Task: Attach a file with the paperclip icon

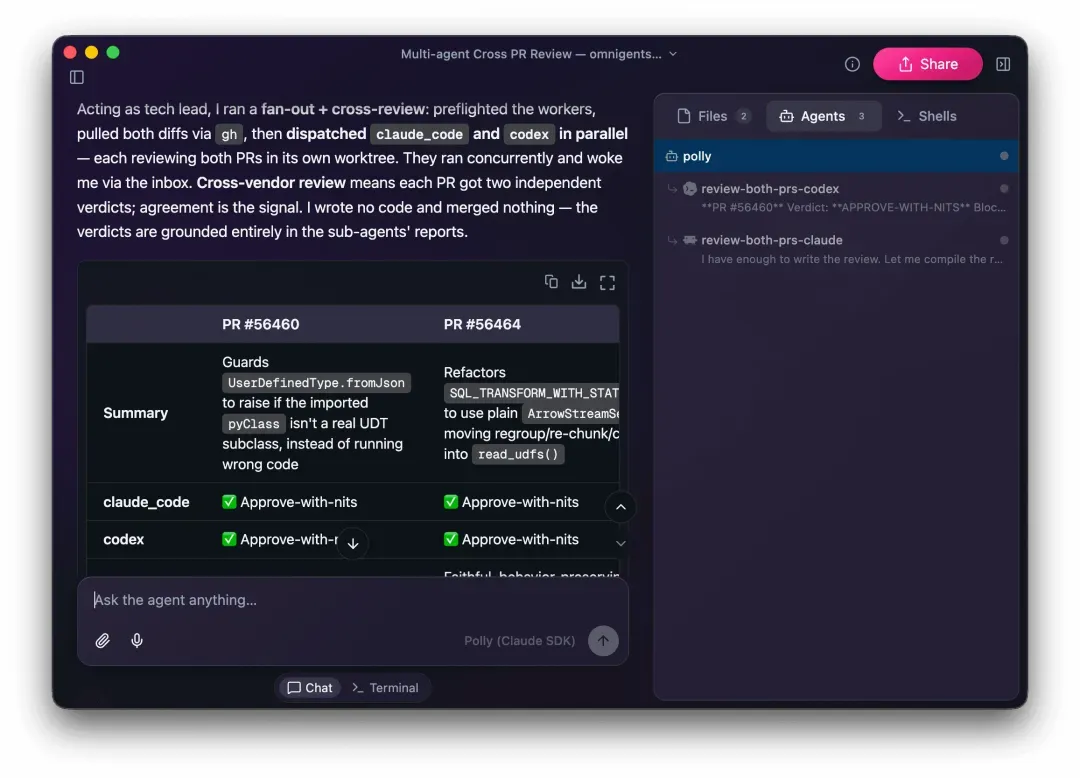Action: 102,641
